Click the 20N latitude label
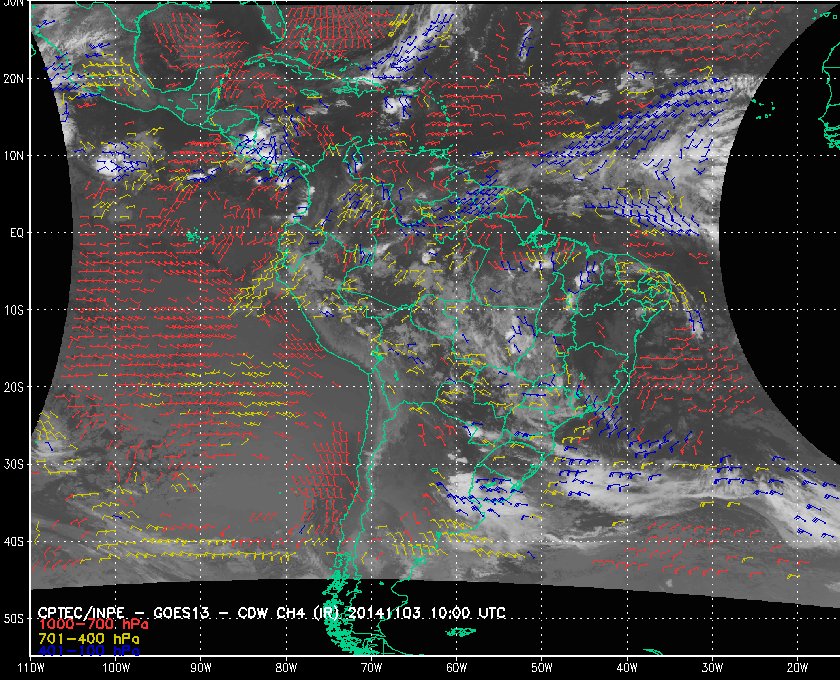This screenshot has height=680, width=840. click(13, 78)
